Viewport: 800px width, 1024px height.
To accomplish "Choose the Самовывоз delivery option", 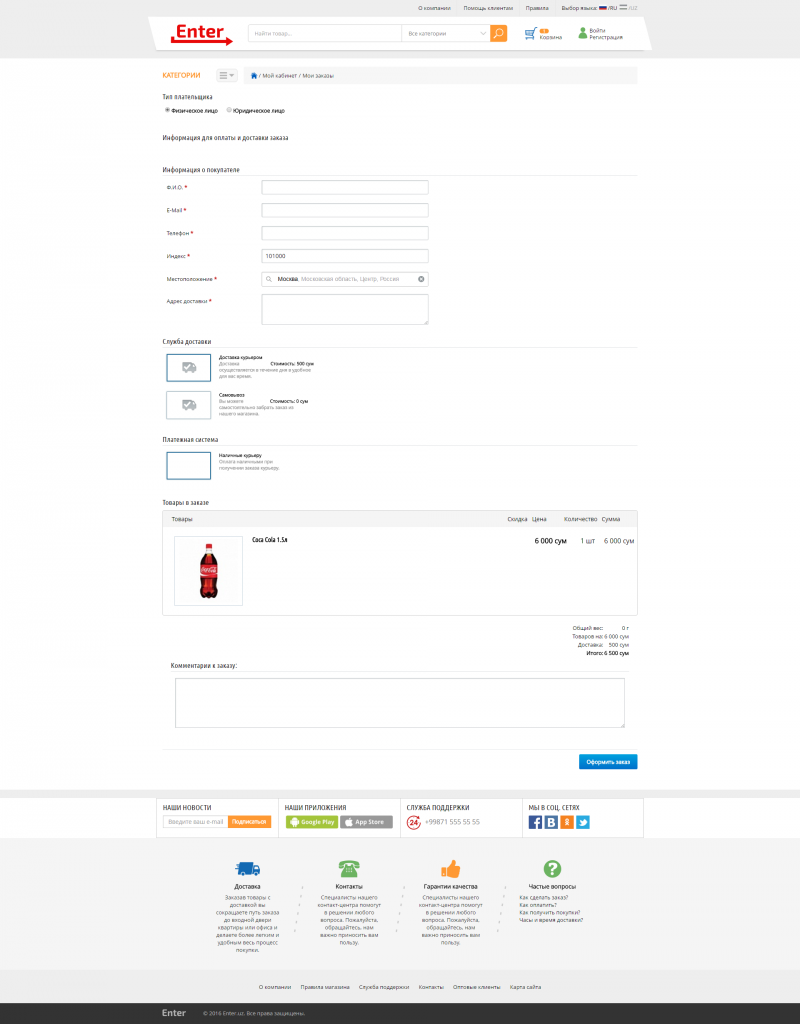I will 188,405.
